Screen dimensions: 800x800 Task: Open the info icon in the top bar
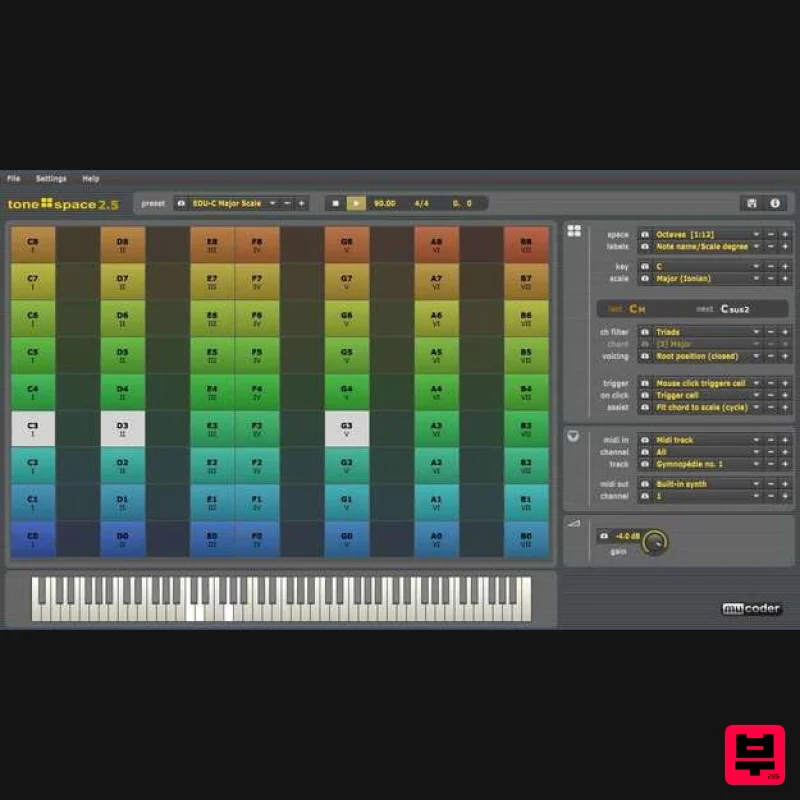pyautogui.click(x=774, y=203)
